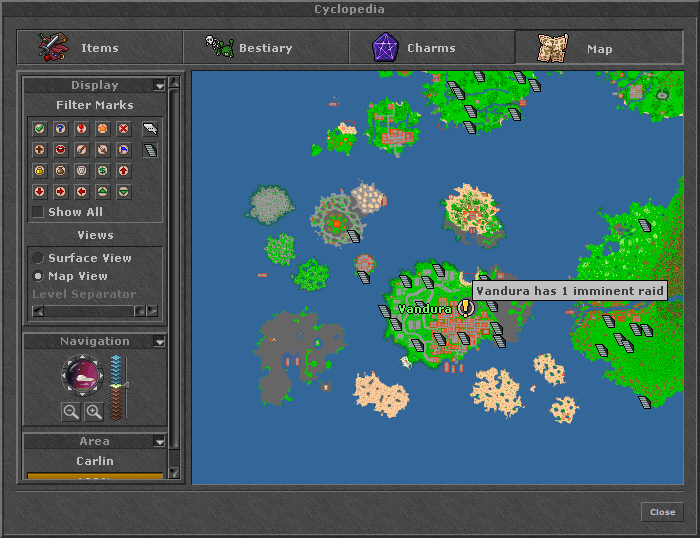Viewport: 700px width, 538px height.
Task: Collapse the Area panel
Action: 159,442
